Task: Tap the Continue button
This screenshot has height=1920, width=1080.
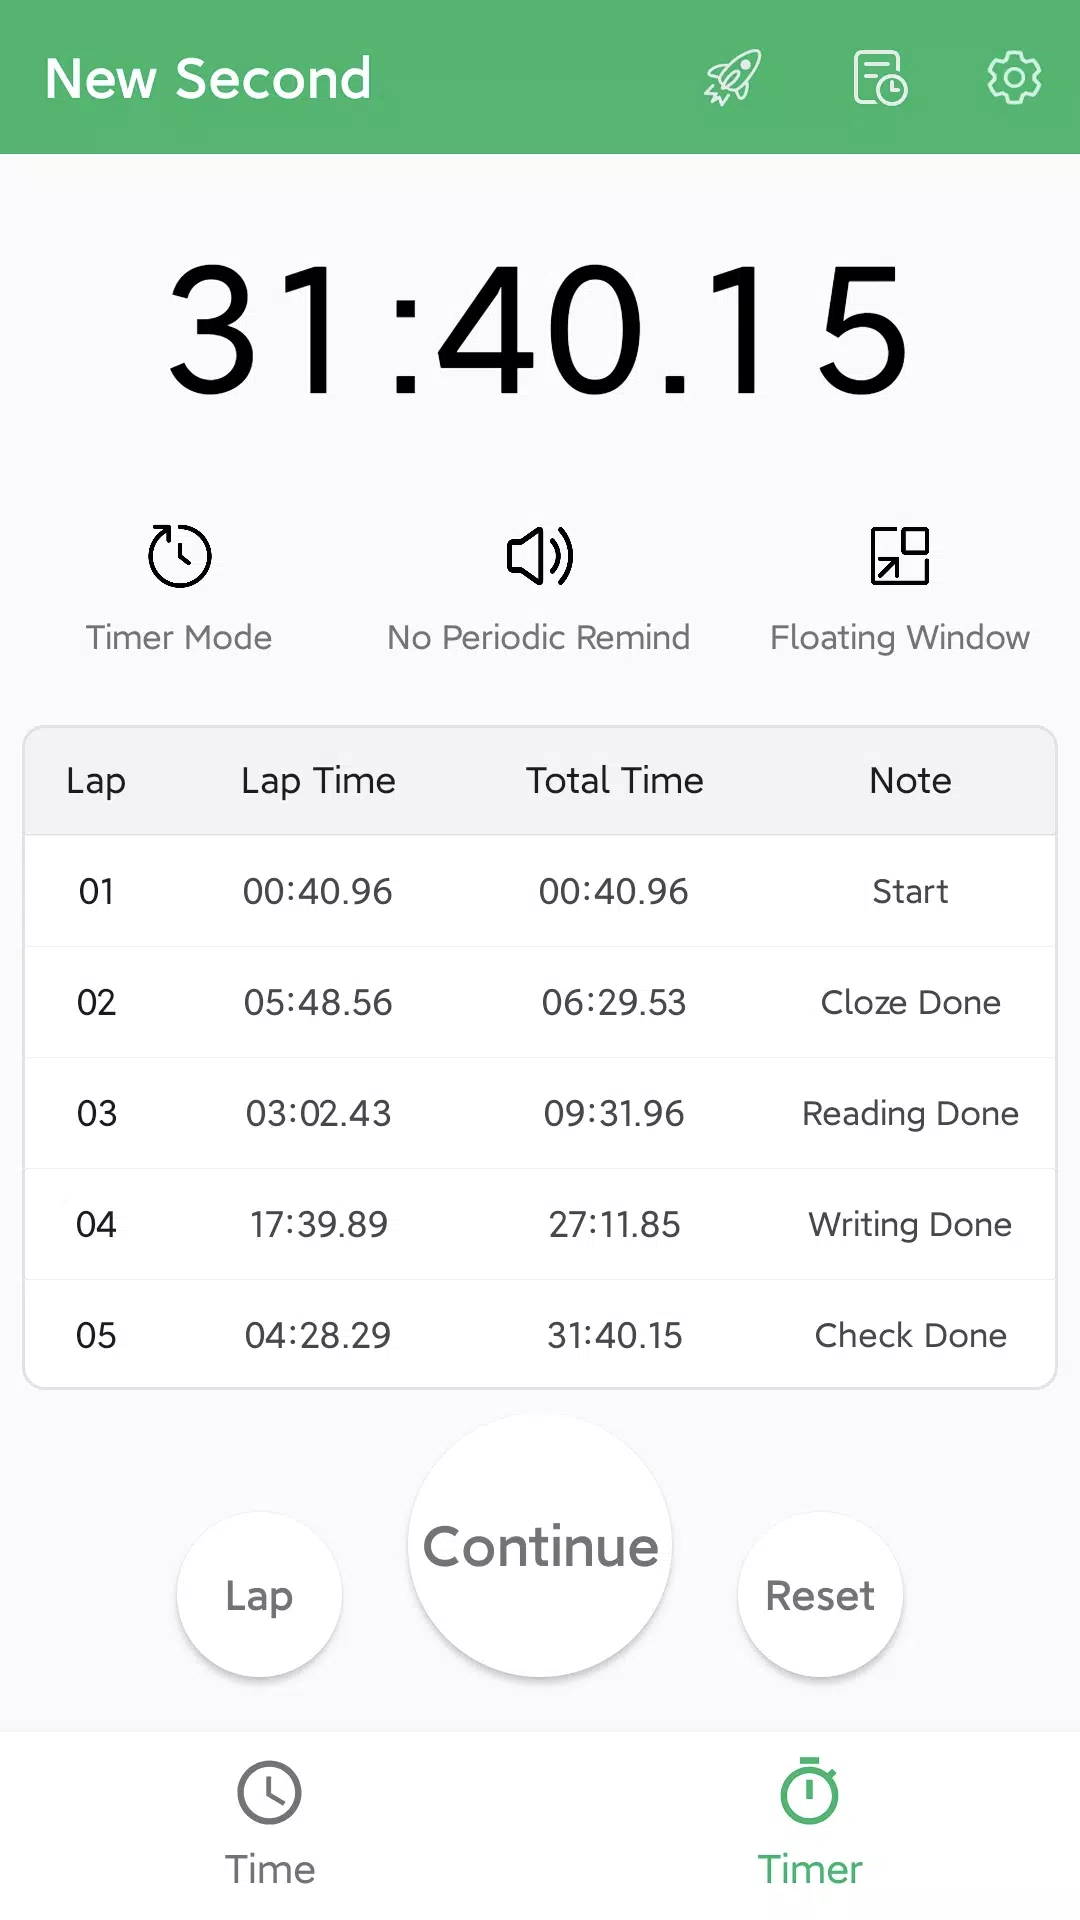Action: click(x=540, y=1545)
